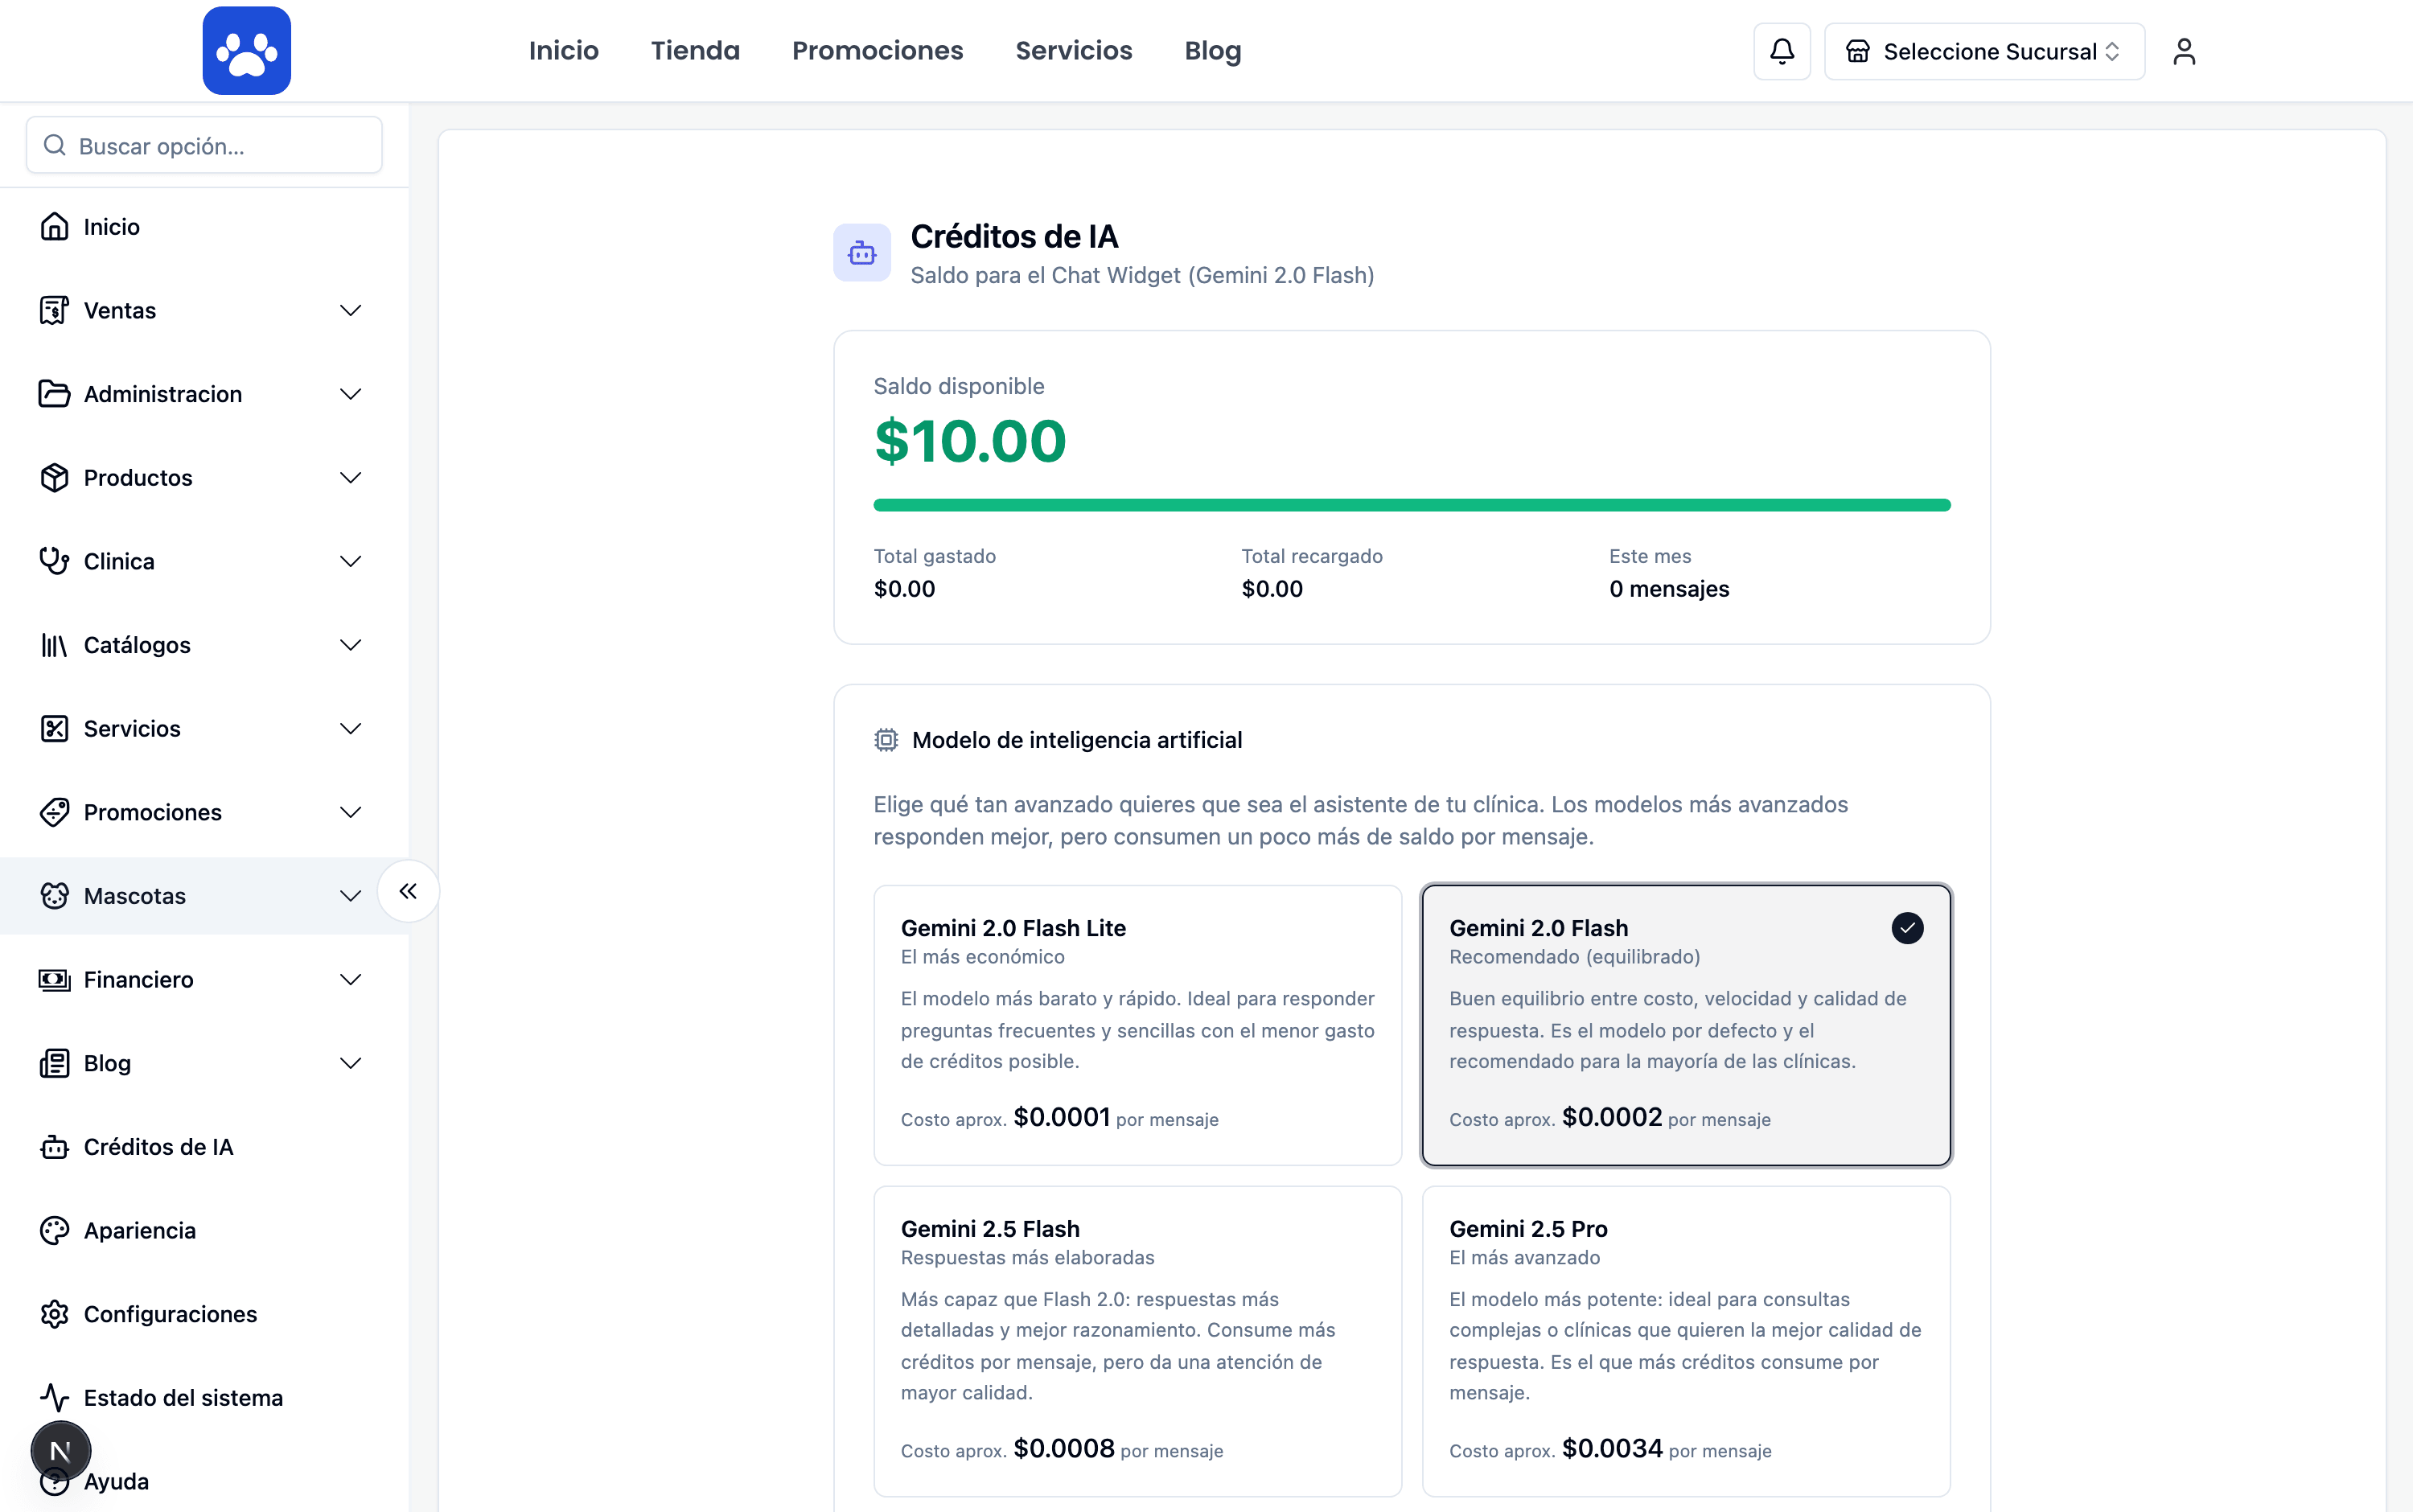Click the stethoscope icon beside Clinica

(54, 561)
